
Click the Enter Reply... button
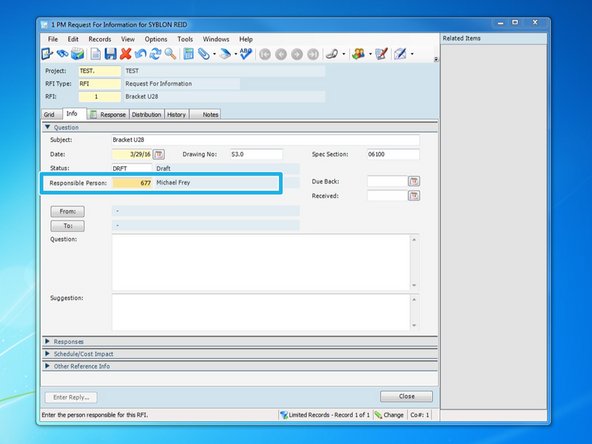point(71,397)
